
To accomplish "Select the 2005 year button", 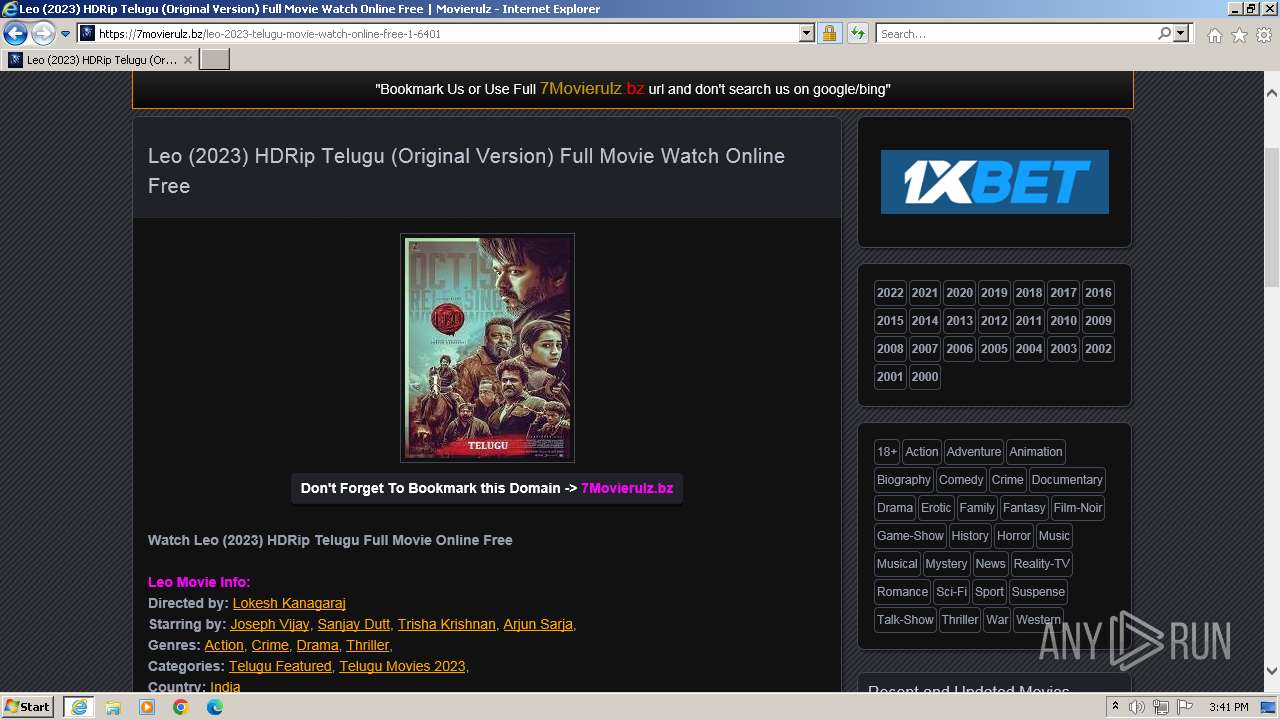I will tap(994, 349).
